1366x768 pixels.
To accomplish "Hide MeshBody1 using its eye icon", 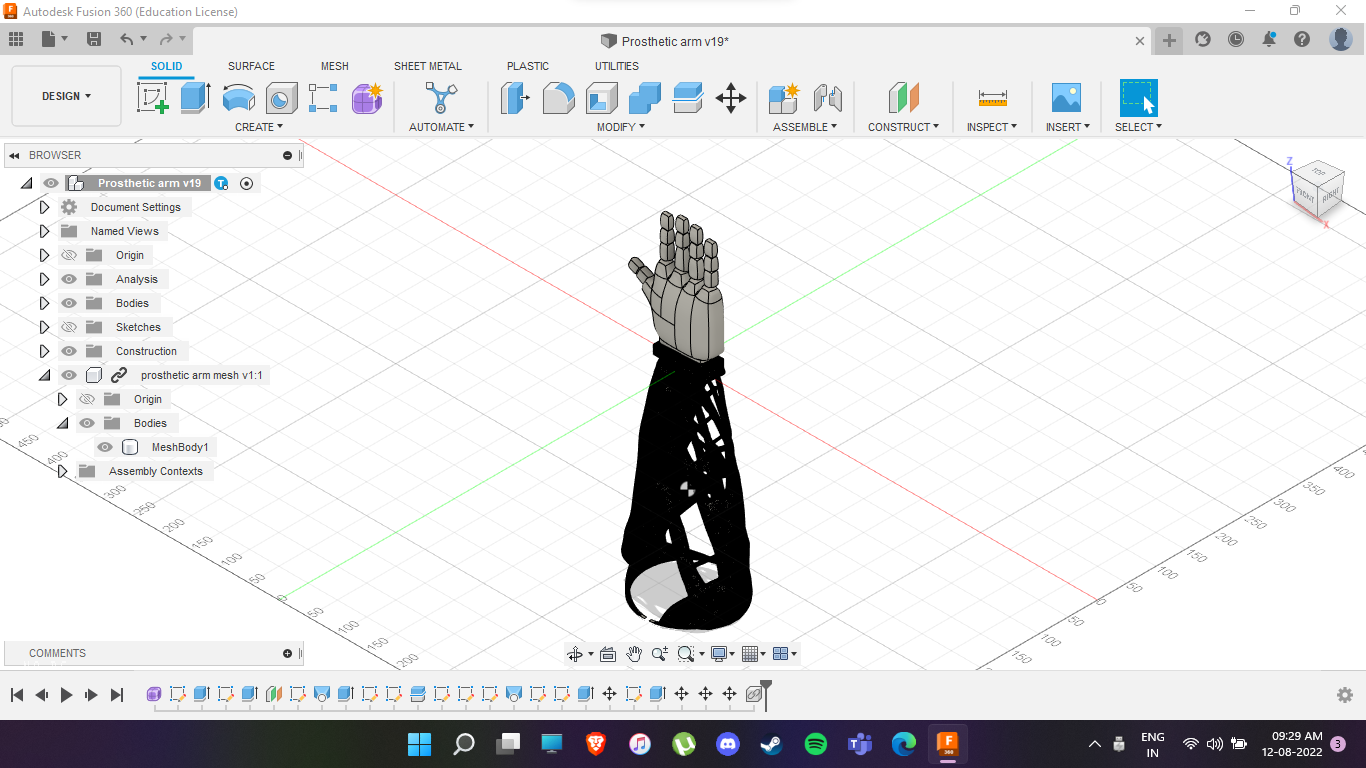I will [x=105, y=447].
